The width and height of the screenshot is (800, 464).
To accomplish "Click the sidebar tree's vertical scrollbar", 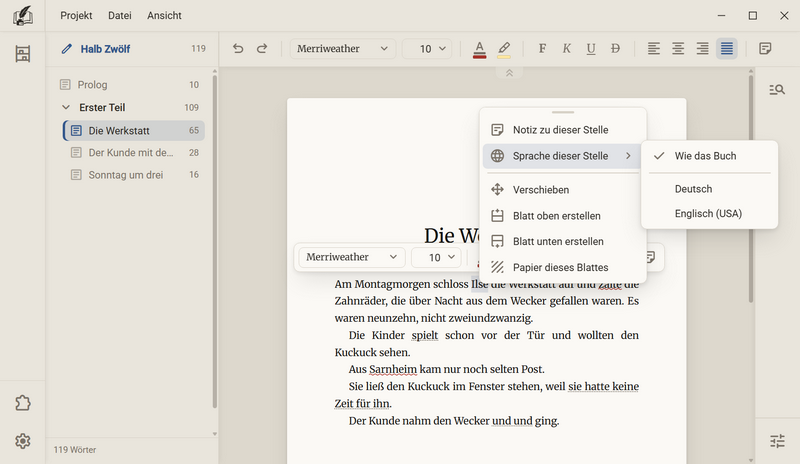I will [x=215, y=241].
